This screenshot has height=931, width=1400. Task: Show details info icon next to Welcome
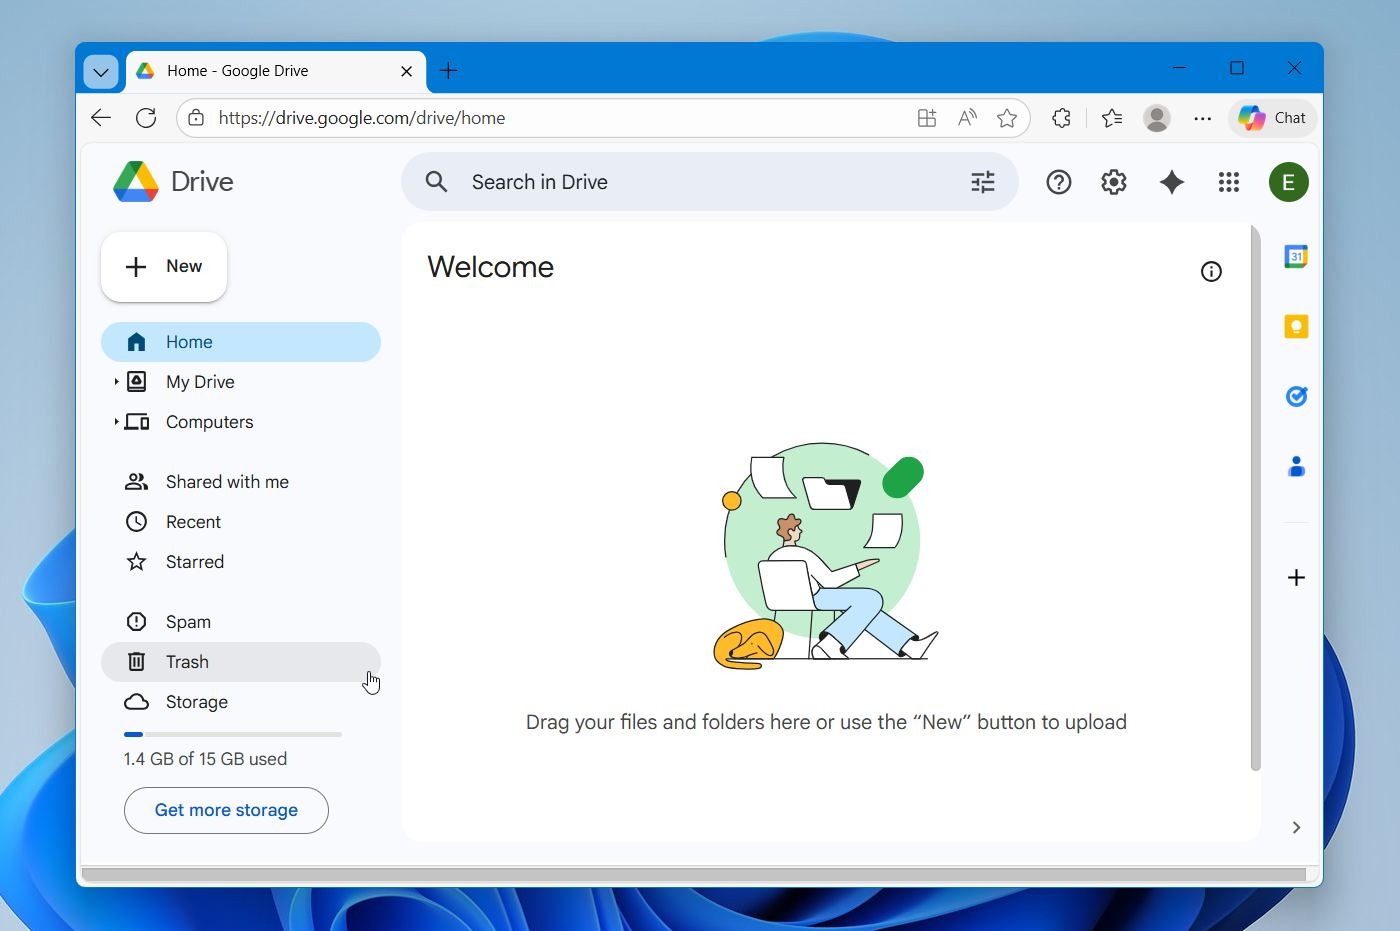(1211, 272)
